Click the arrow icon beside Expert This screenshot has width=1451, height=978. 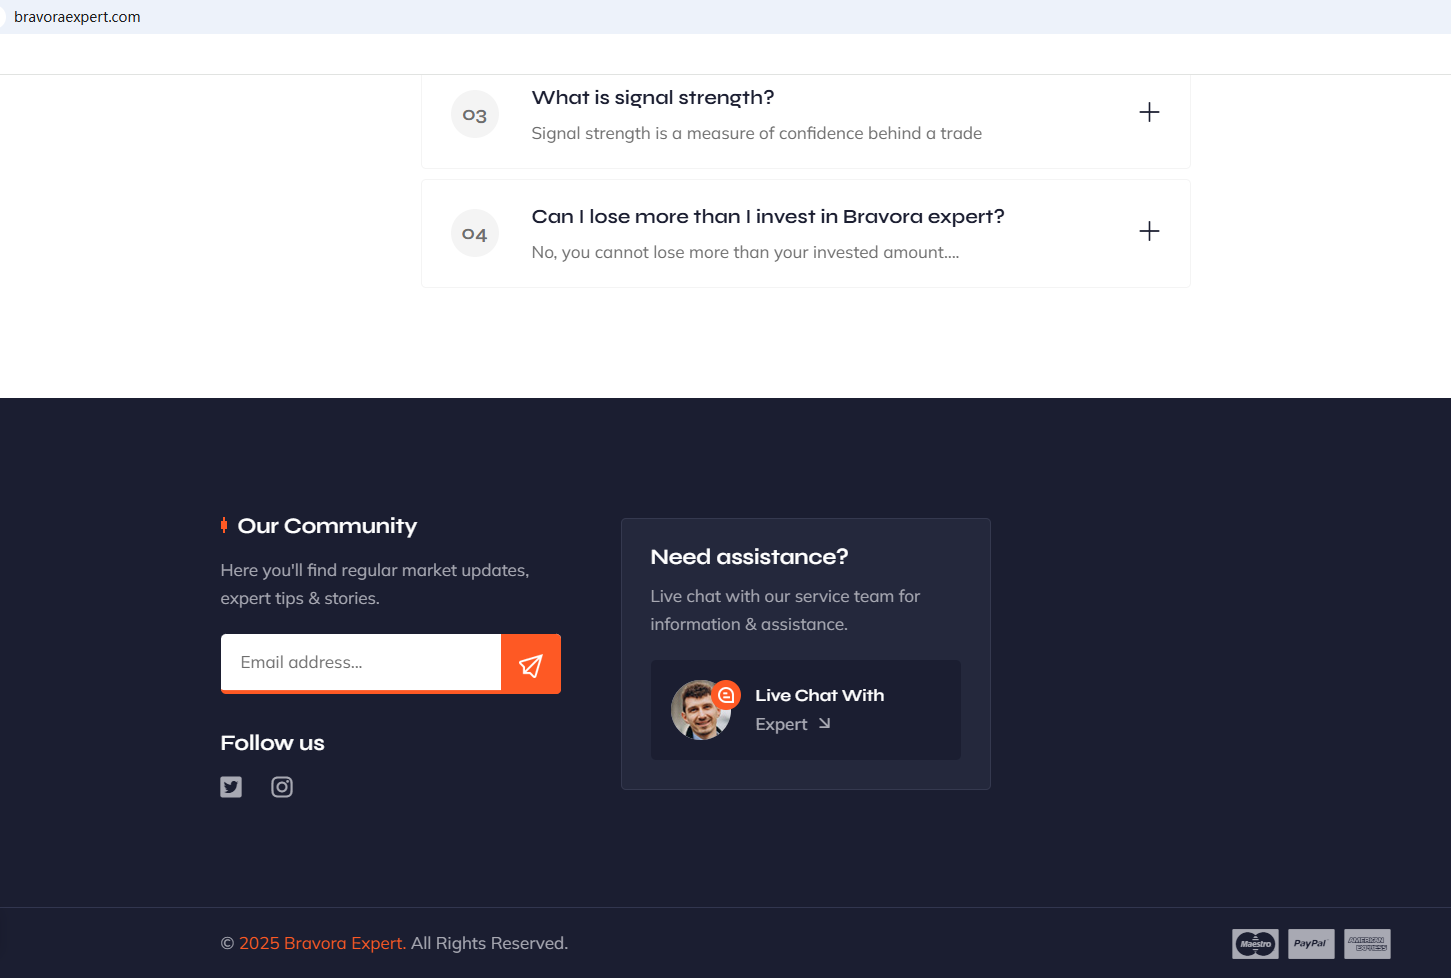(824, 724)
